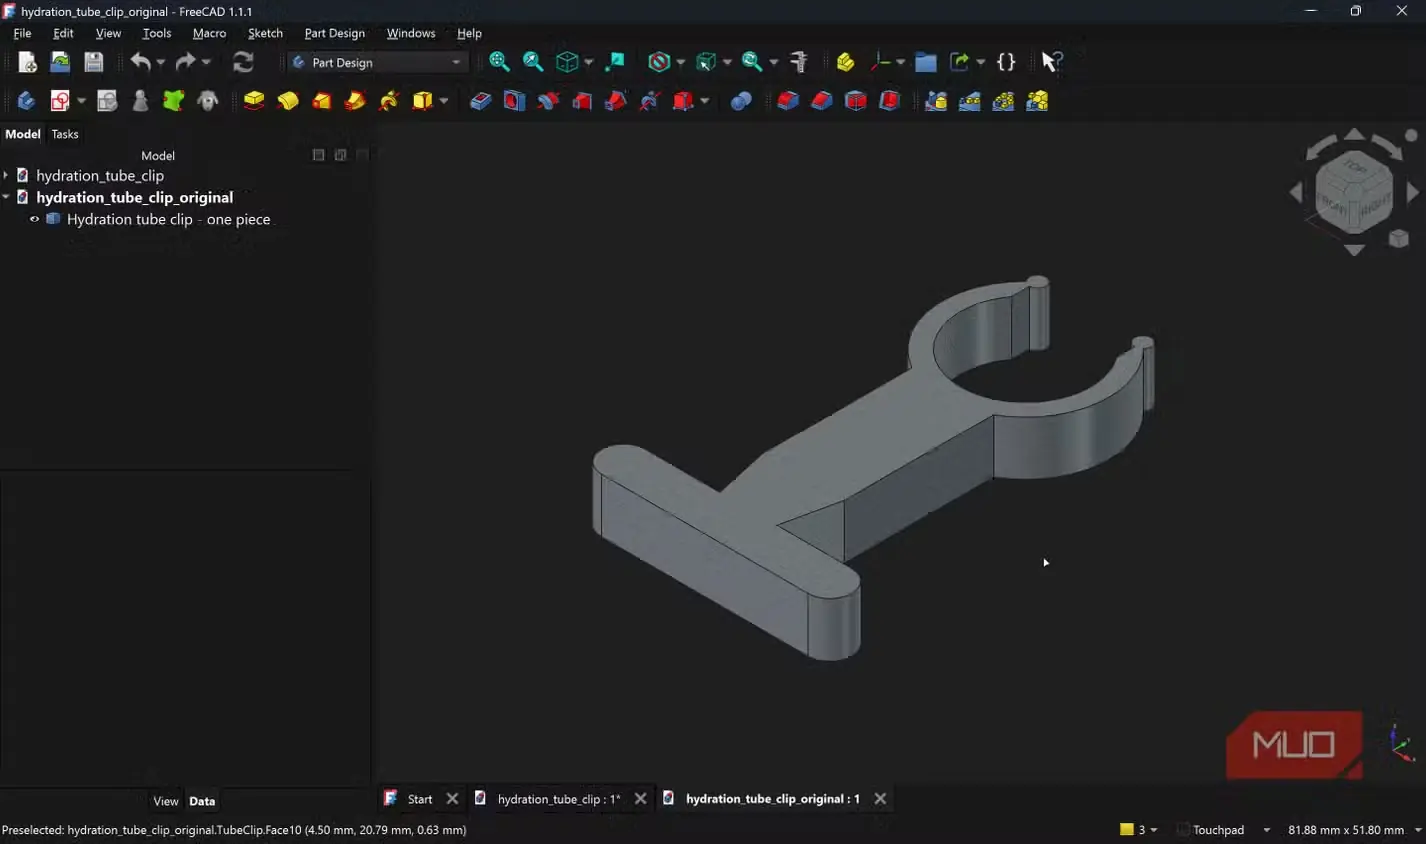
Task: Switch to the hydration_tube_clip : 1* document tab
Action: [x=558, y=799]
